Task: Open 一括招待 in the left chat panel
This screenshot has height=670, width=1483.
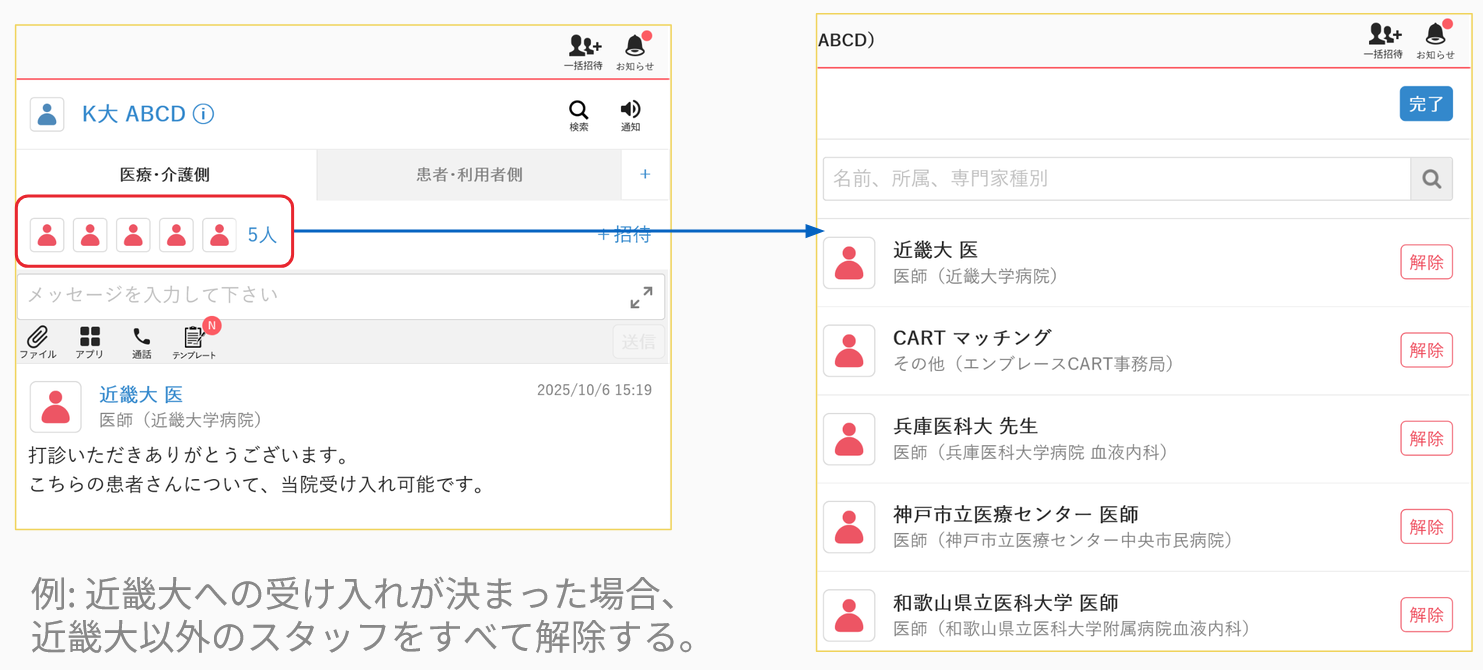Action: click(x=583, y=52)
